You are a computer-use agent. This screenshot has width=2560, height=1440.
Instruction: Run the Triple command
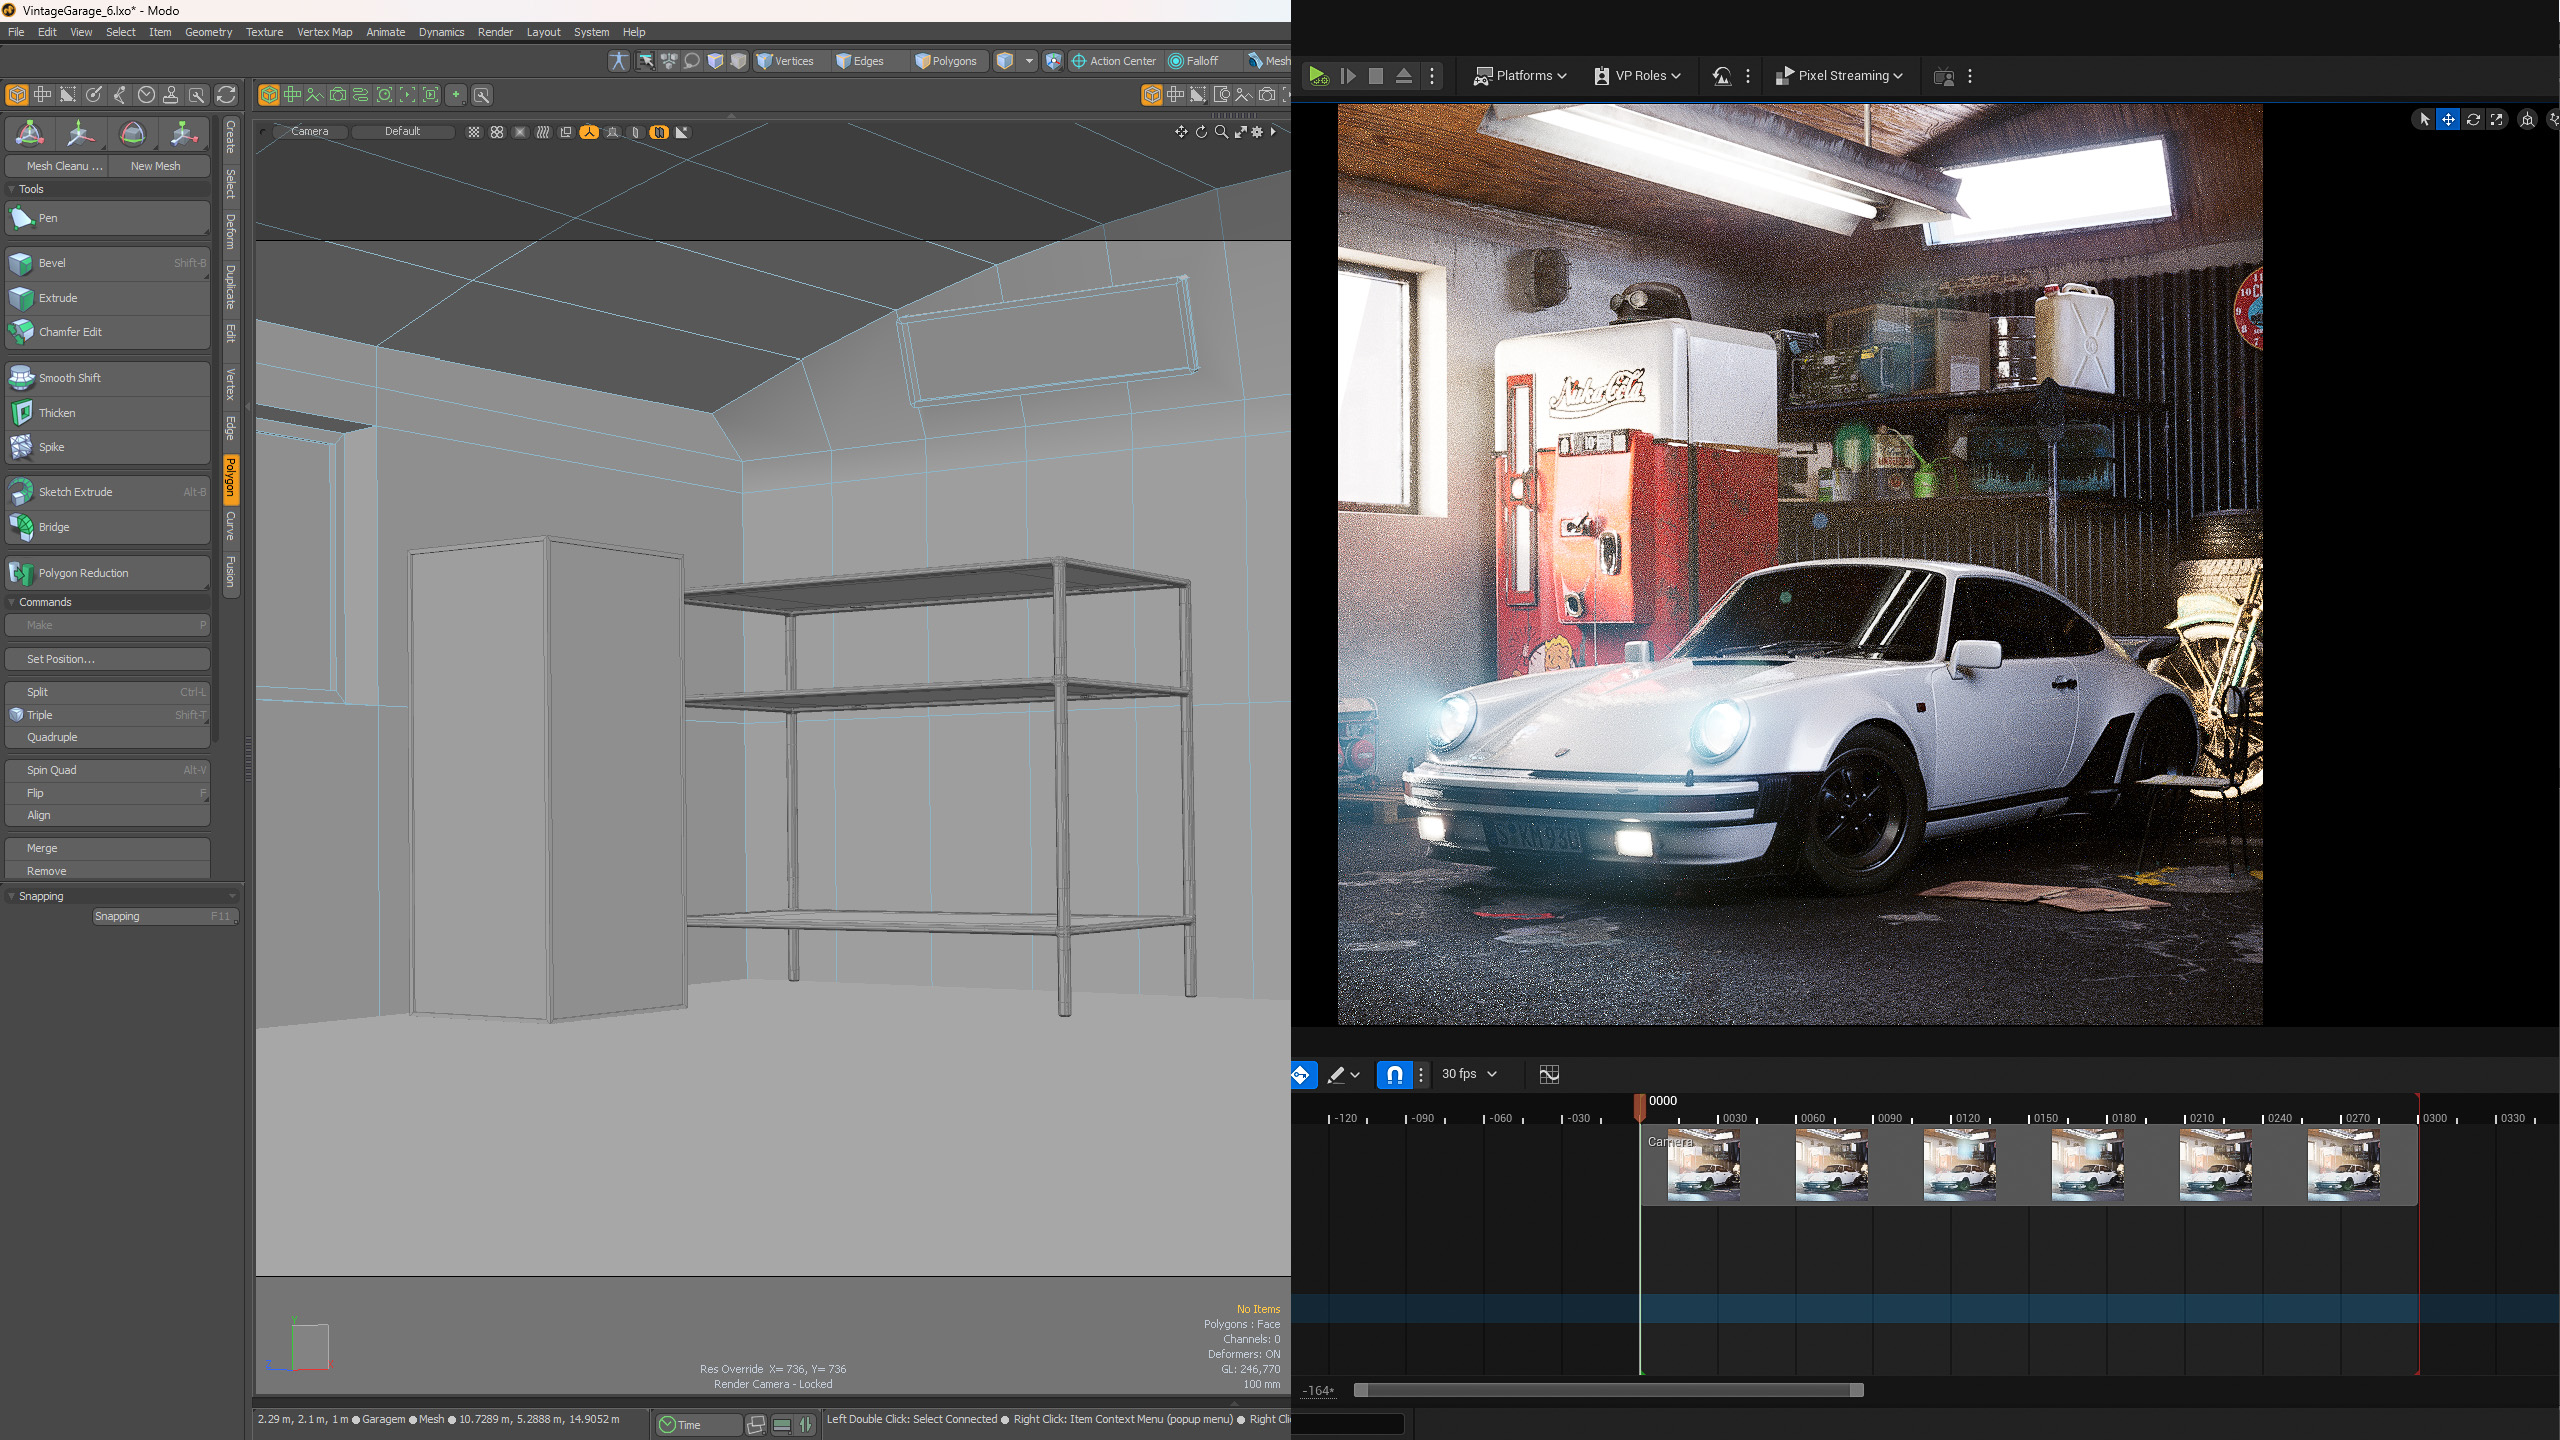107,714
